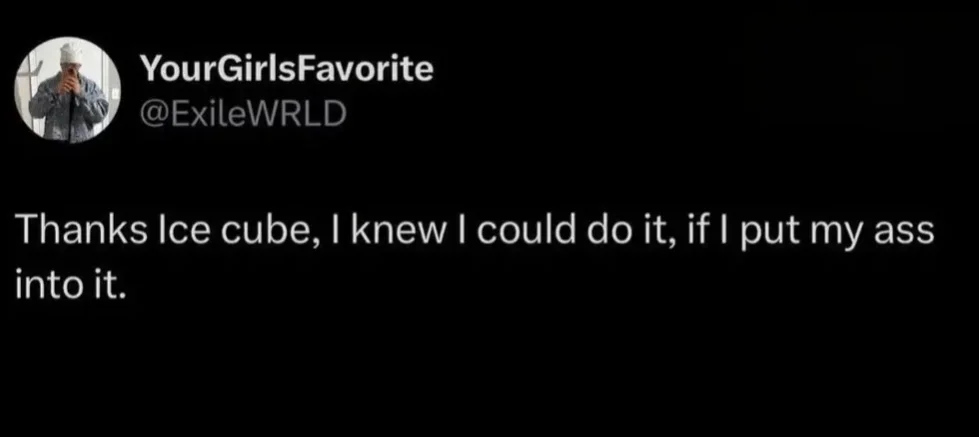Open the YourGirlsFavorite profile picture
This screenshot has height=437, width=979.
tap(68, 91)
